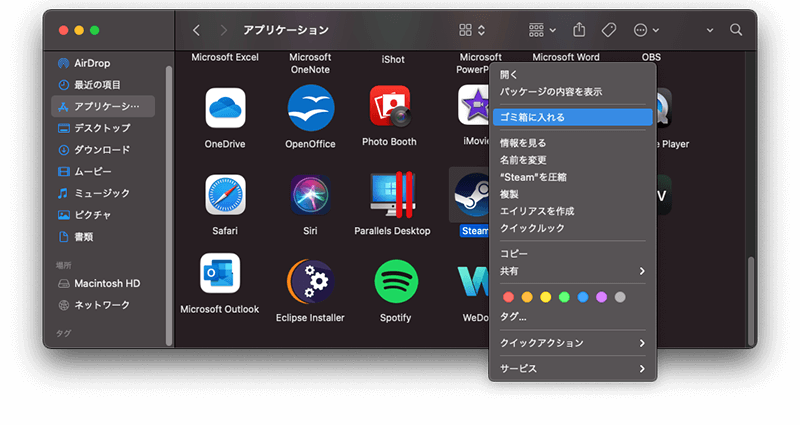Pick the blue tag color

(x=583, y=297)
